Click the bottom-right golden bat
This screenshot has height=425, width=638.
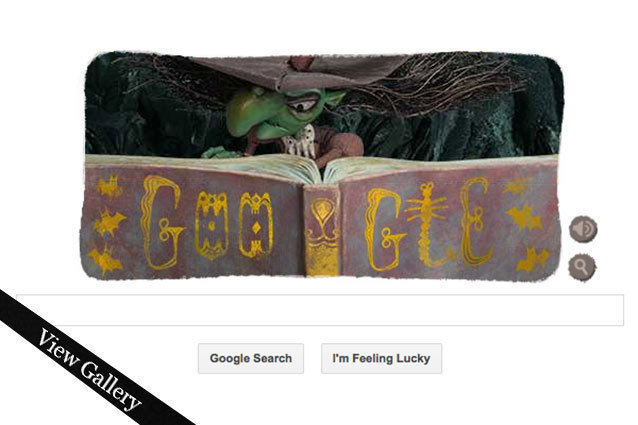[x=532, y=259]
